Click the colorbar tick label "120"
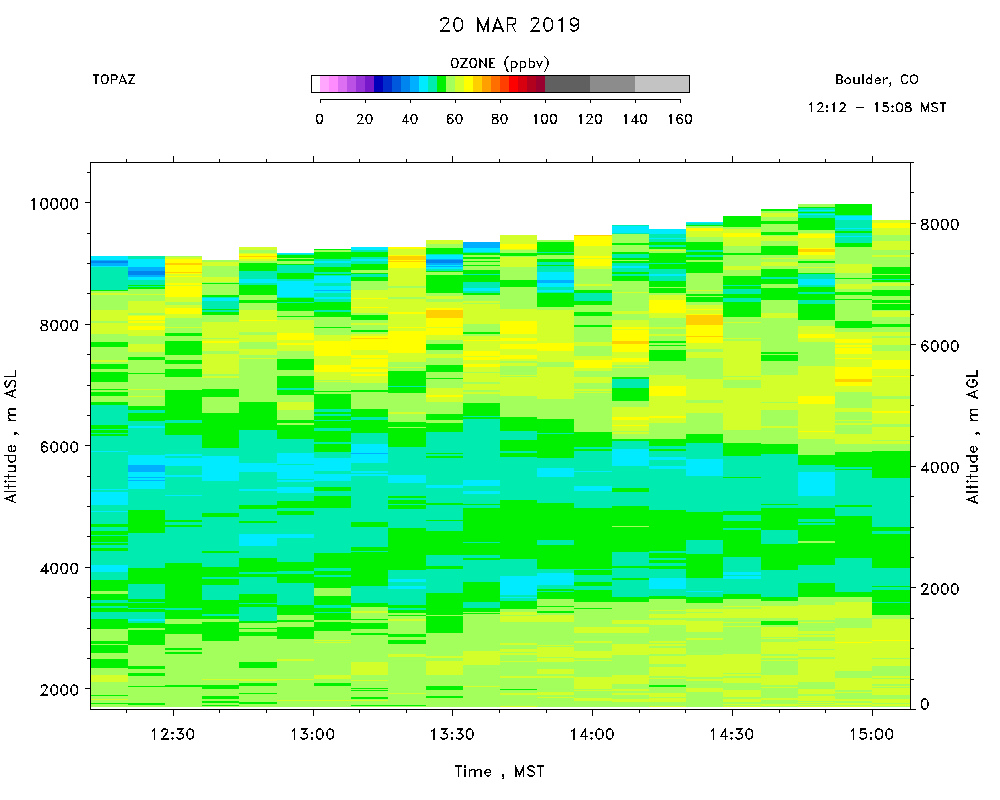 590,119
